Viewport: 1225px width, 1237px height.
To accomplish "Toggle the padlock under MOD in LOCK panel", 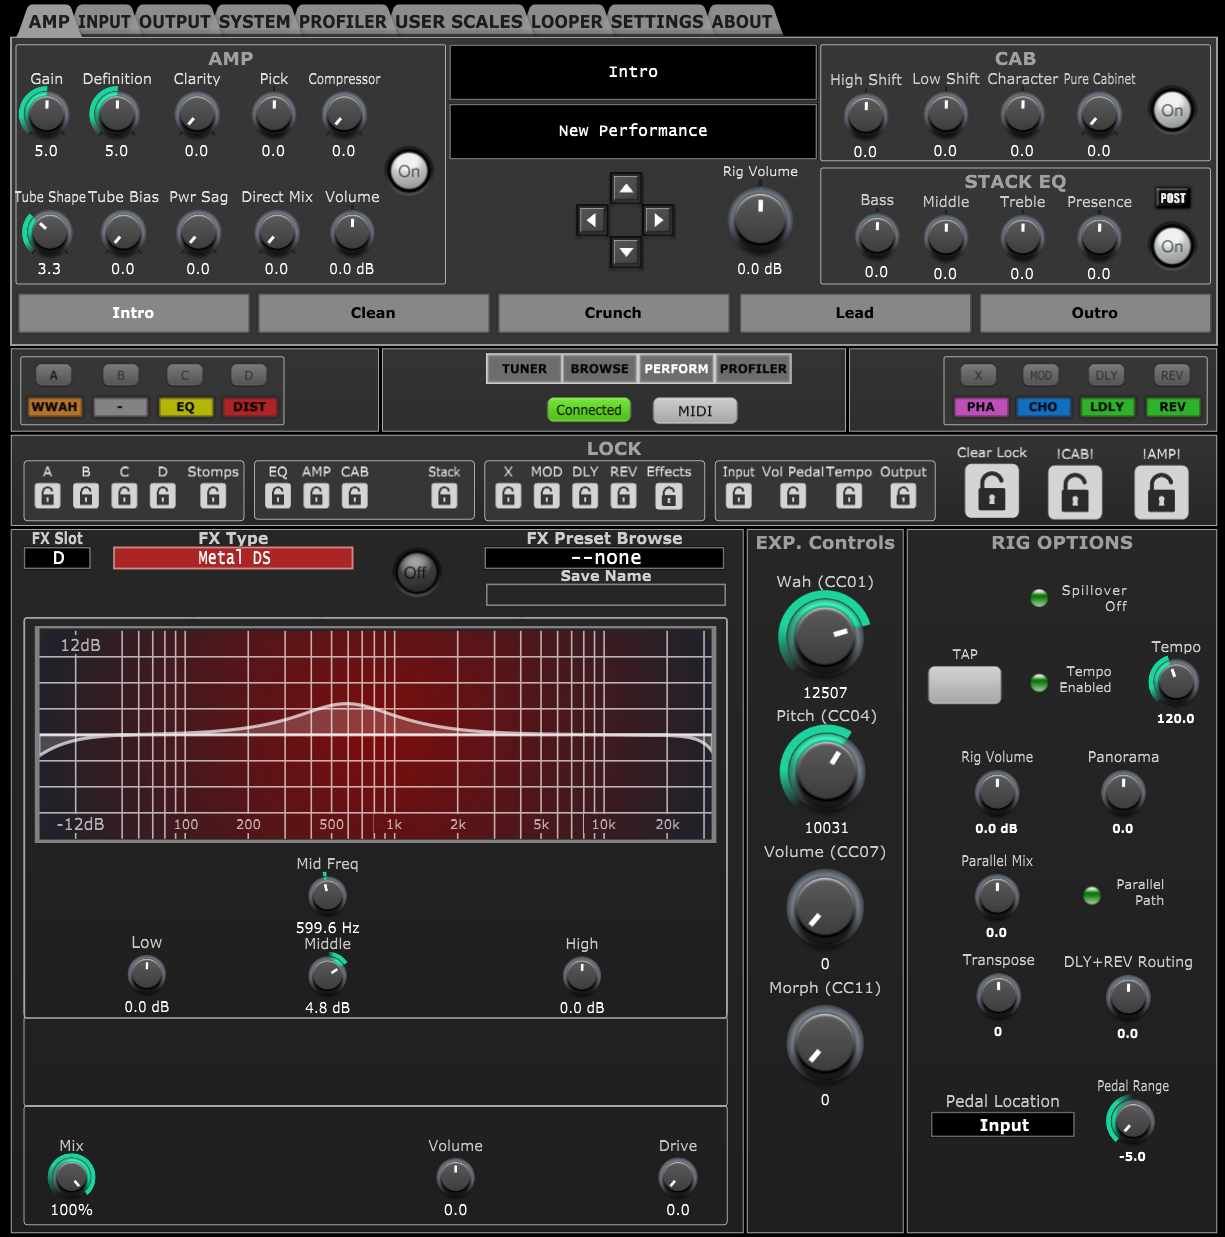I will (546, 495).
